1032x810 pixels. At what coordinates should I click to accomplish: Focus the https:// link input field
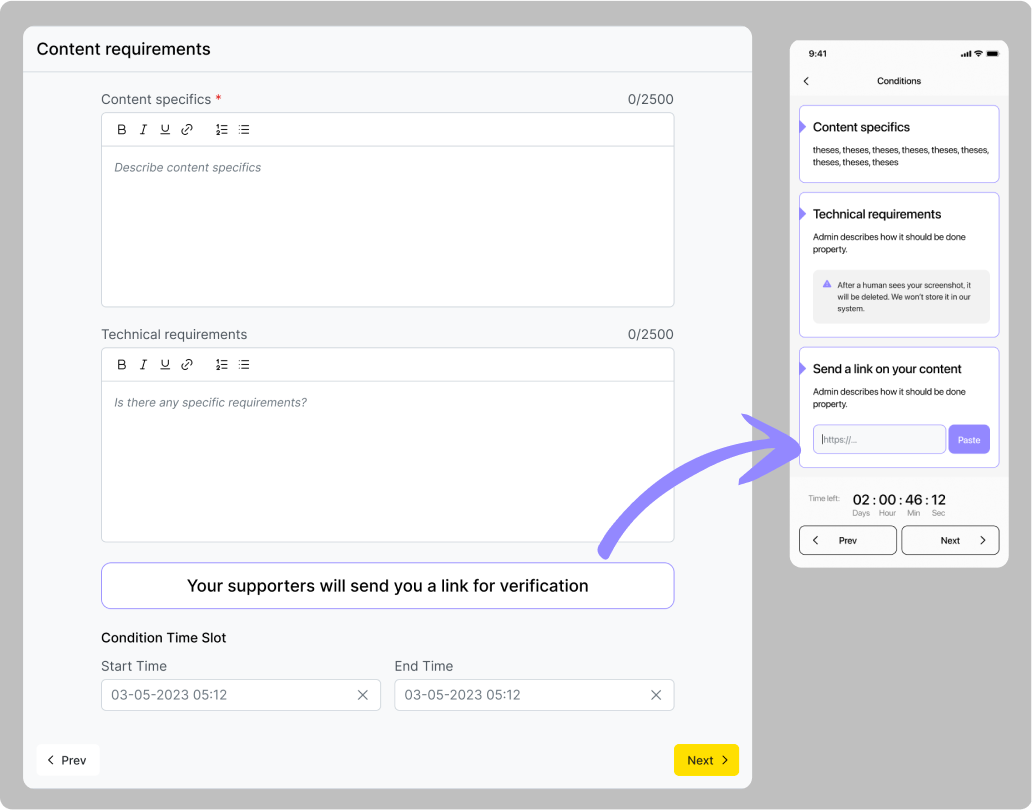coord(879,440)
